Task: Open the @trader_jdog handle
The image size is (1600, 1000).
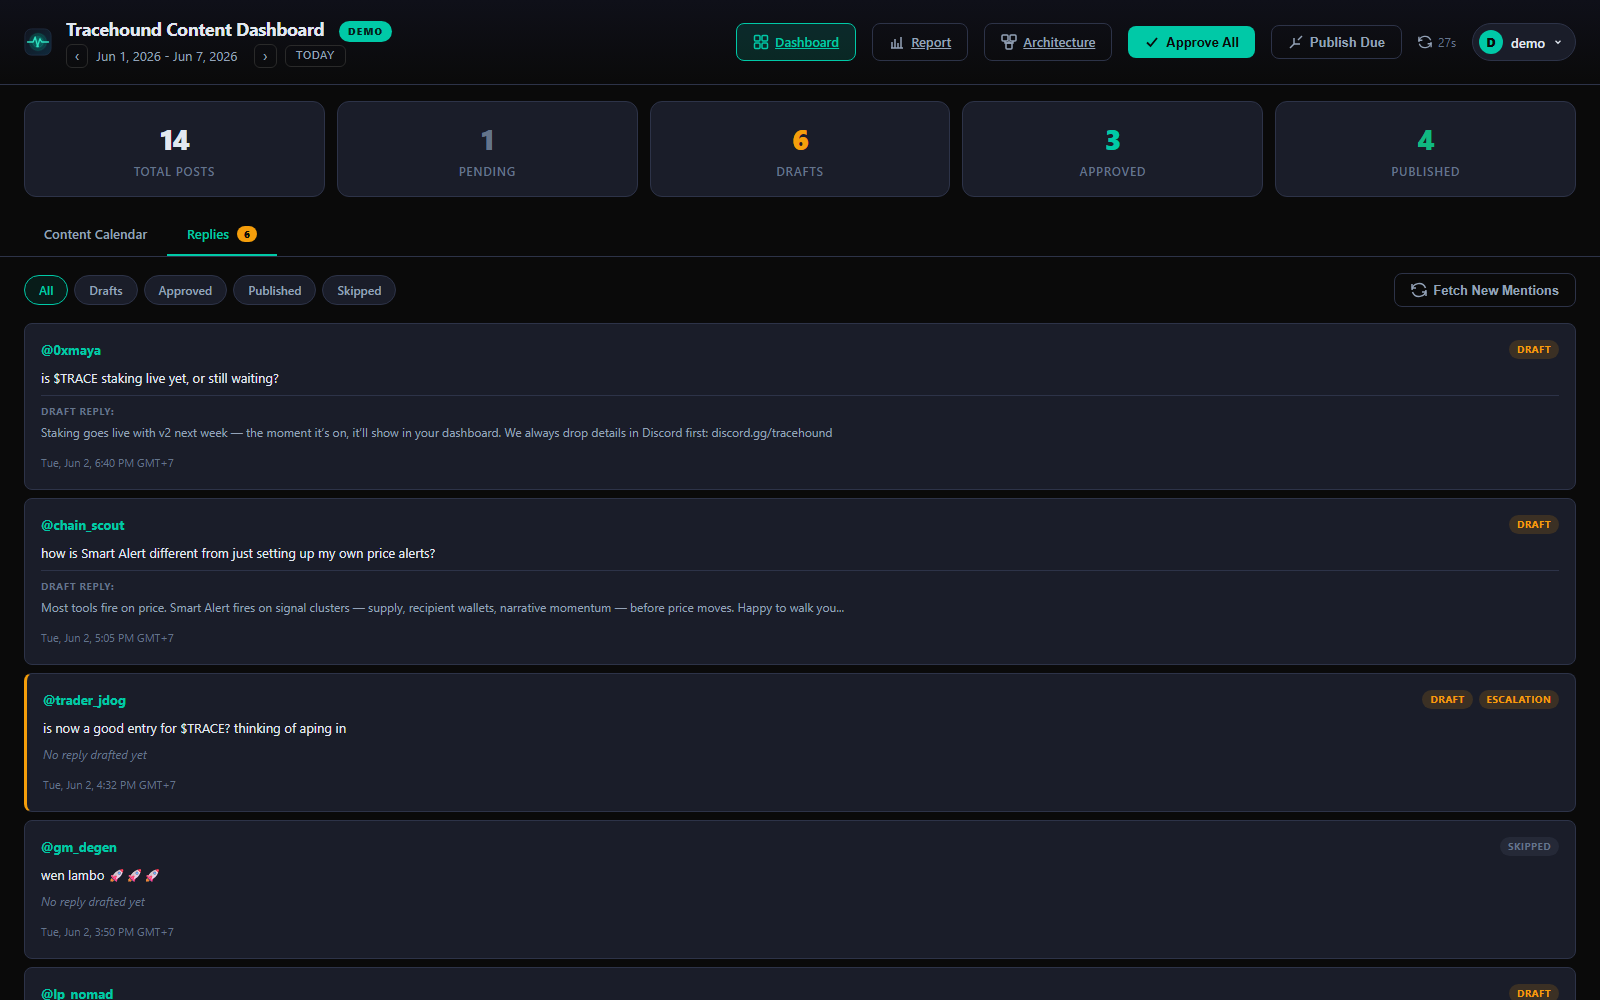Action: pyautogui.click(x=84, y=700)
